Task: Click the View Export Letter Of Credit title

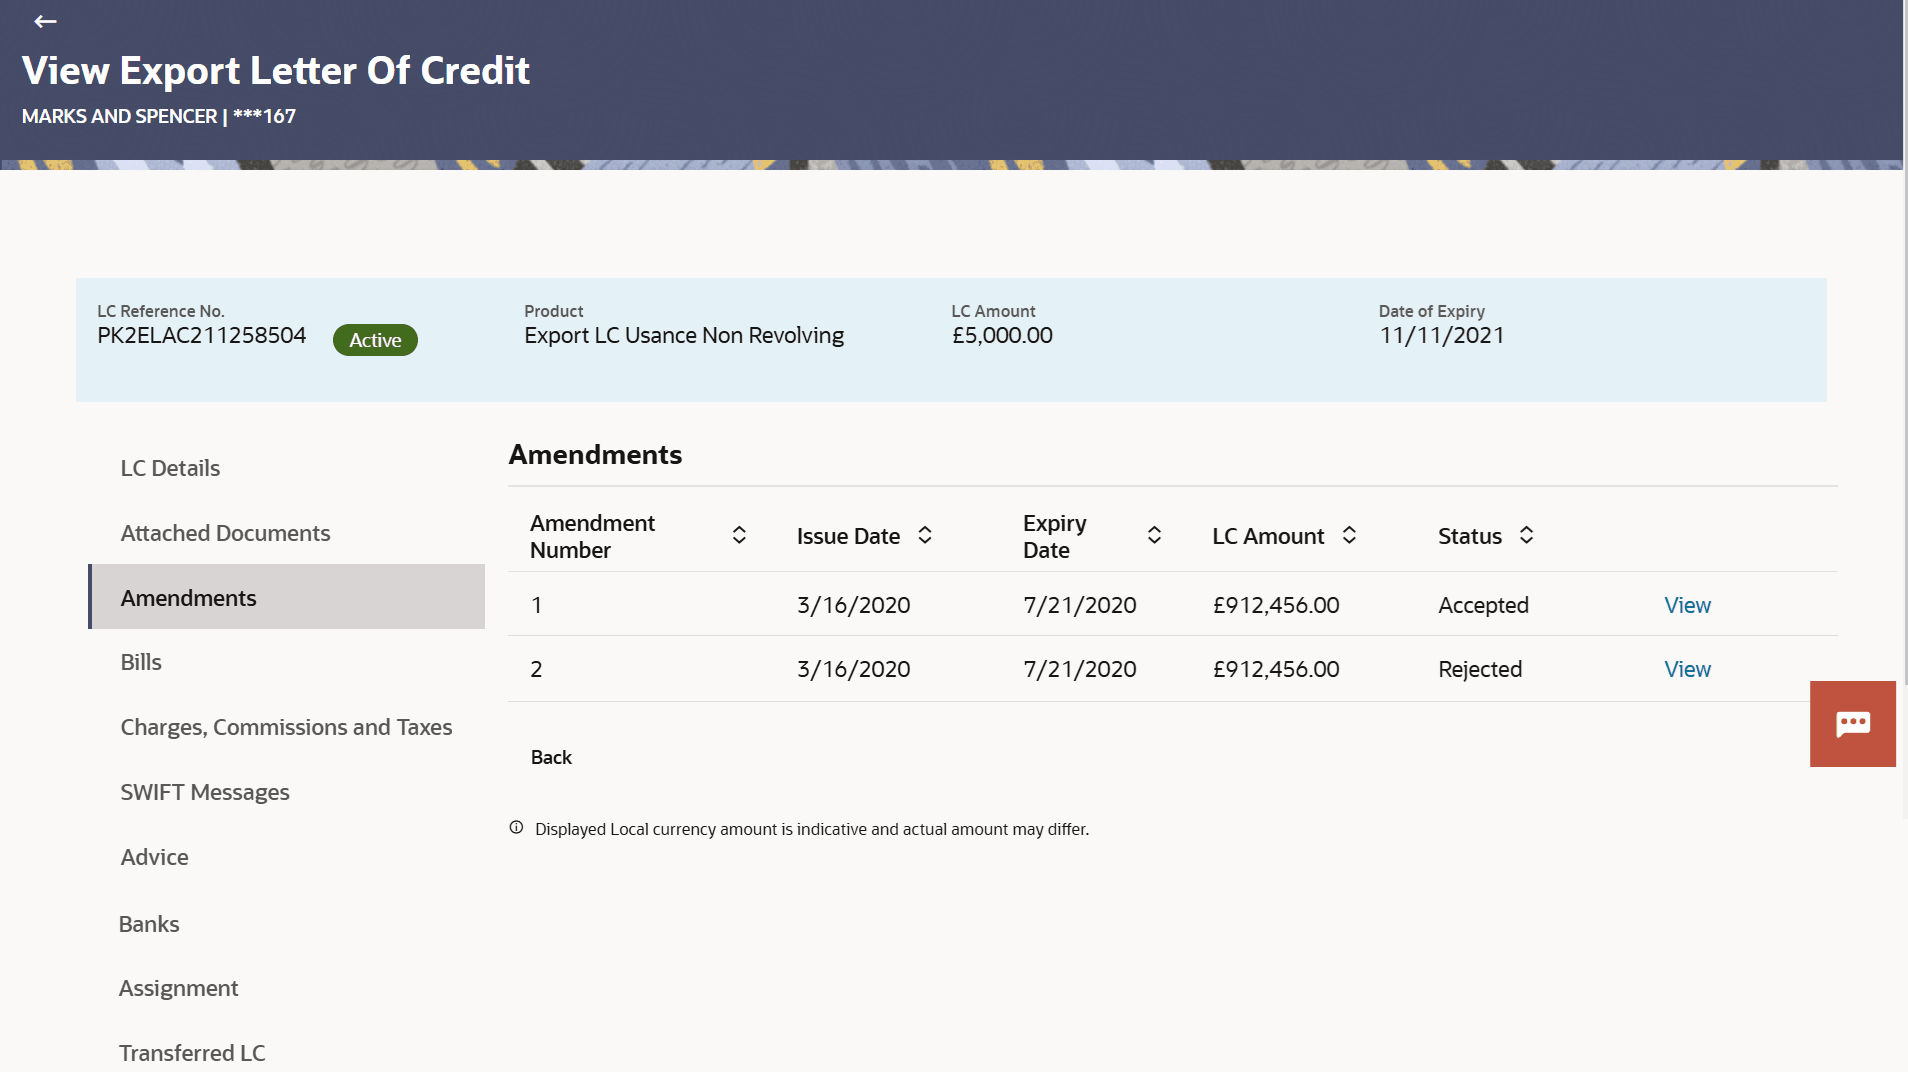Action: coord(276,70)
